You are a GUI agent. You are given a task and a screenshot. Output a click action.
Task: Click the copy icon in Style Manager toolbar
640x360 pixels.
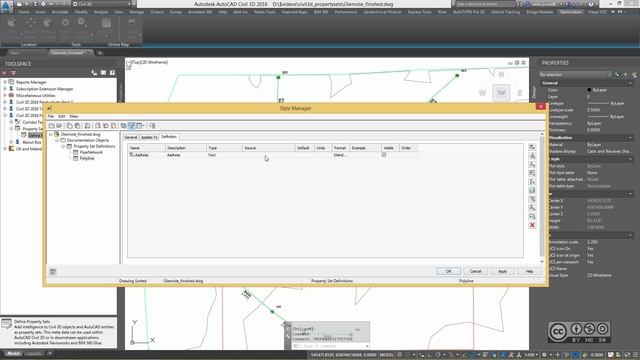pos(70,126)
